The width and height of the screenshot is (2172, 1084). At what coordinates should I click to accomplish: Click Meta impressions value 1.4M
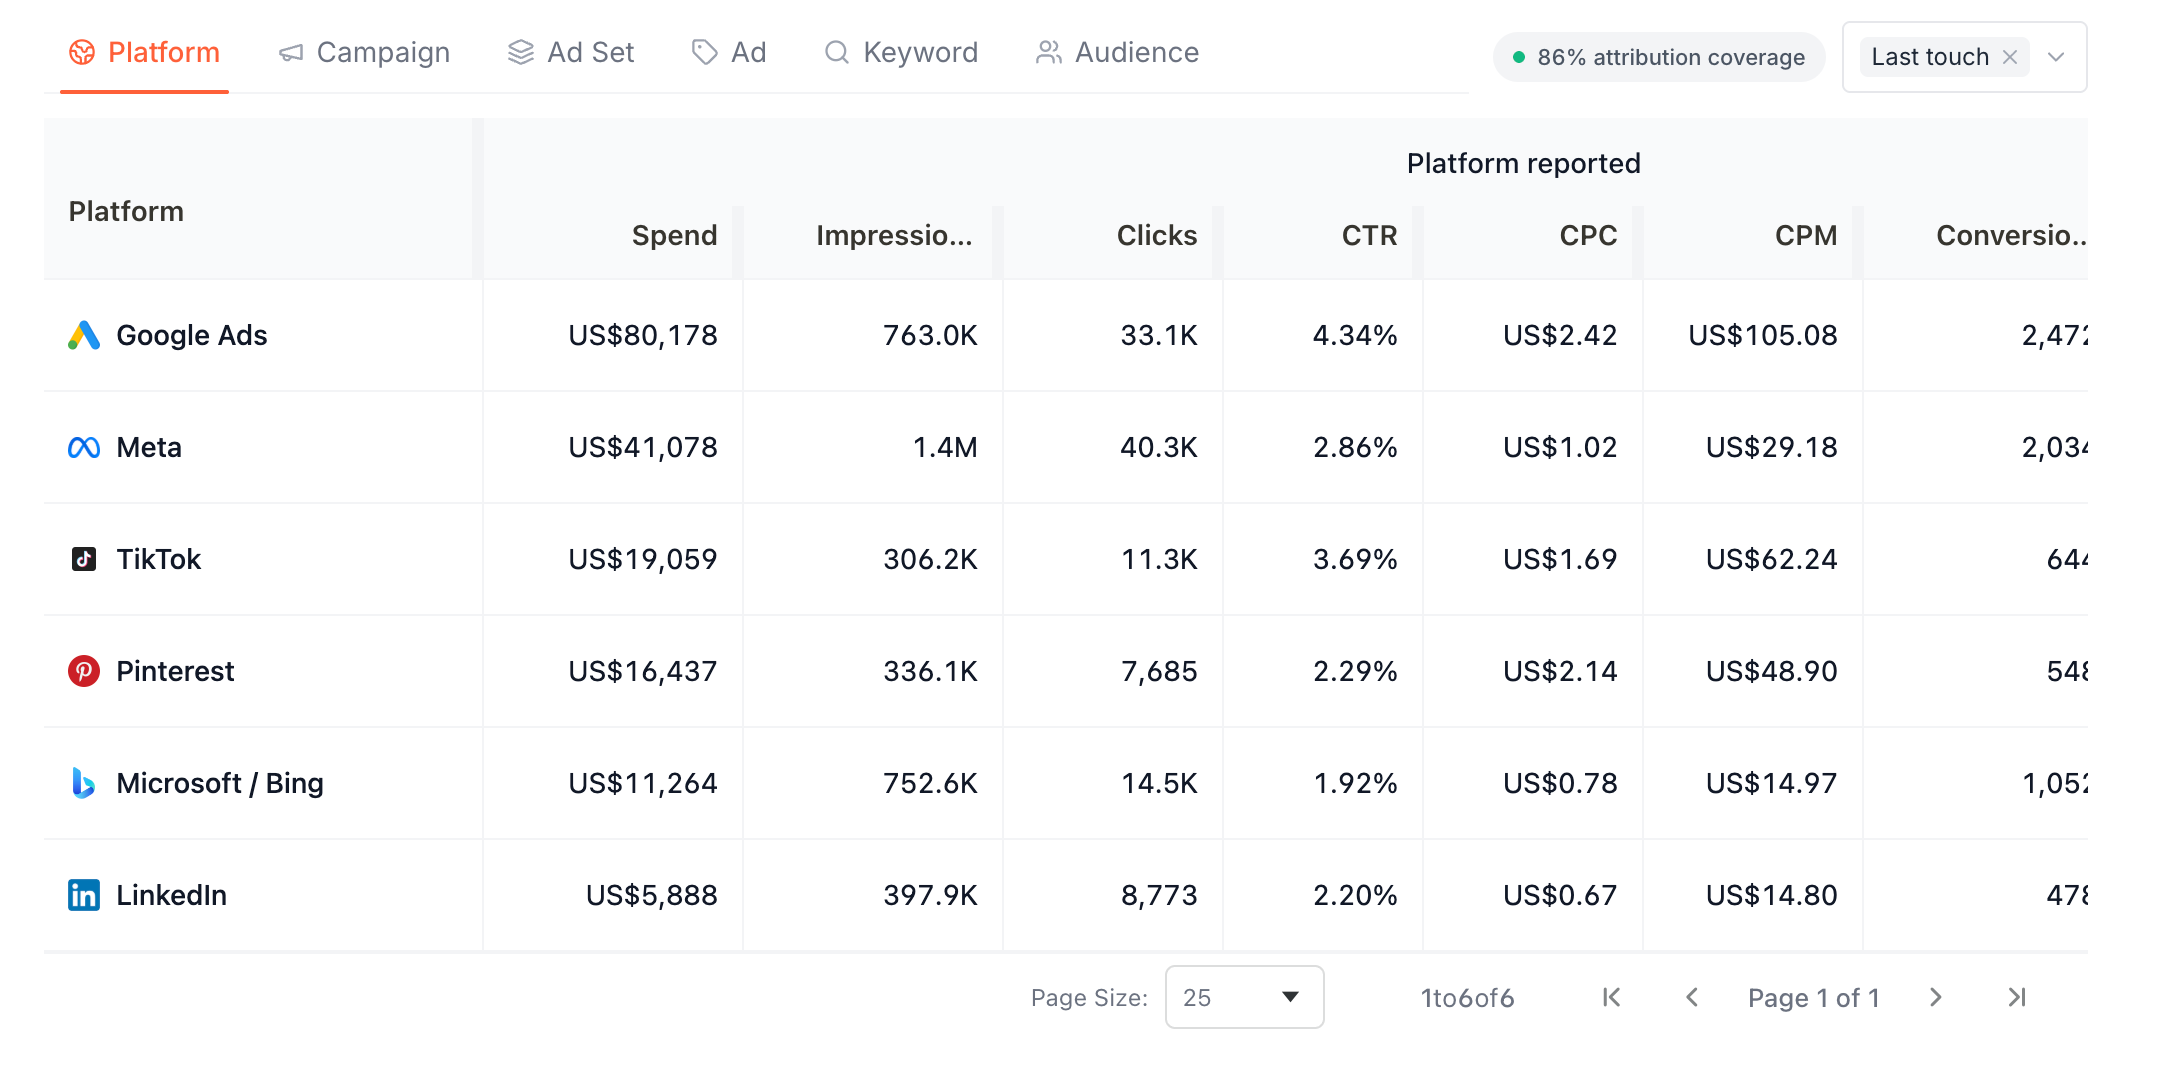[945, 447]
